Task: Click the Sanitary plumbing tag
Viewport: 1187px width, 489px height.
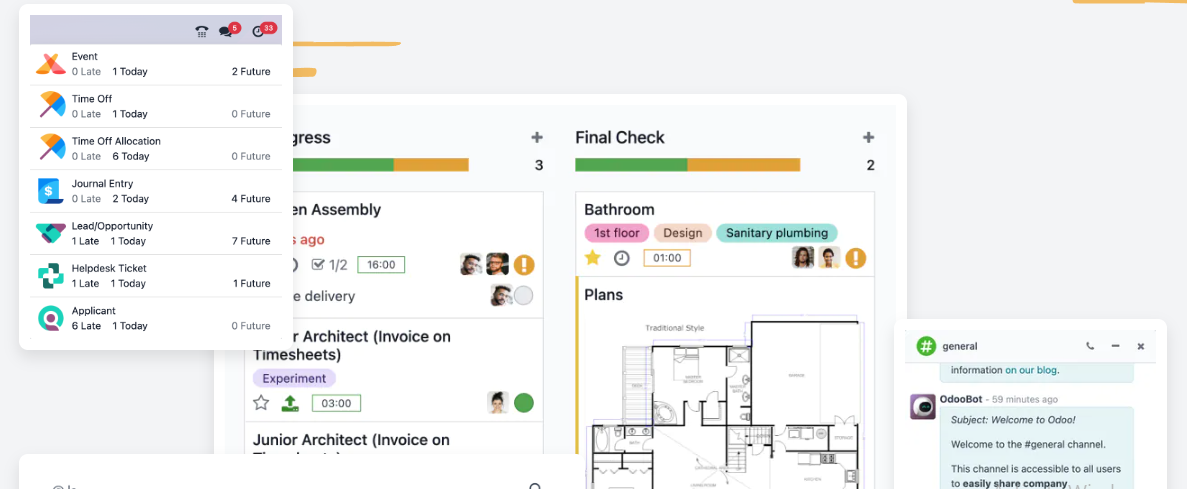Action: point(777,233)
